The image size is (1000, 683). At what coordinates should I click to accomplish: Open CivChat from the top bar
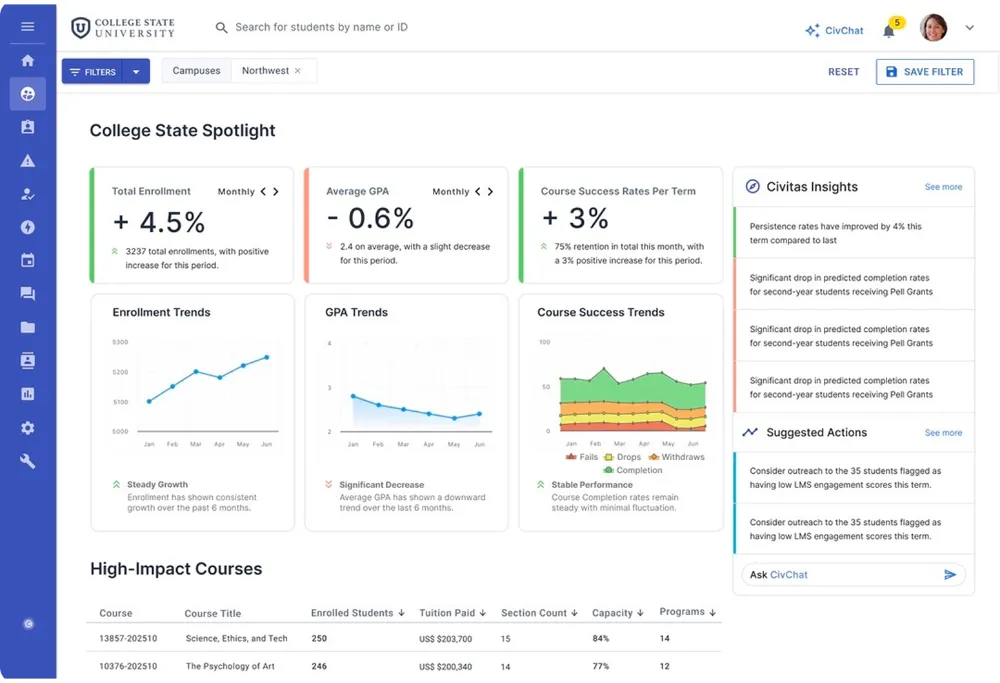tap(834, 30)
